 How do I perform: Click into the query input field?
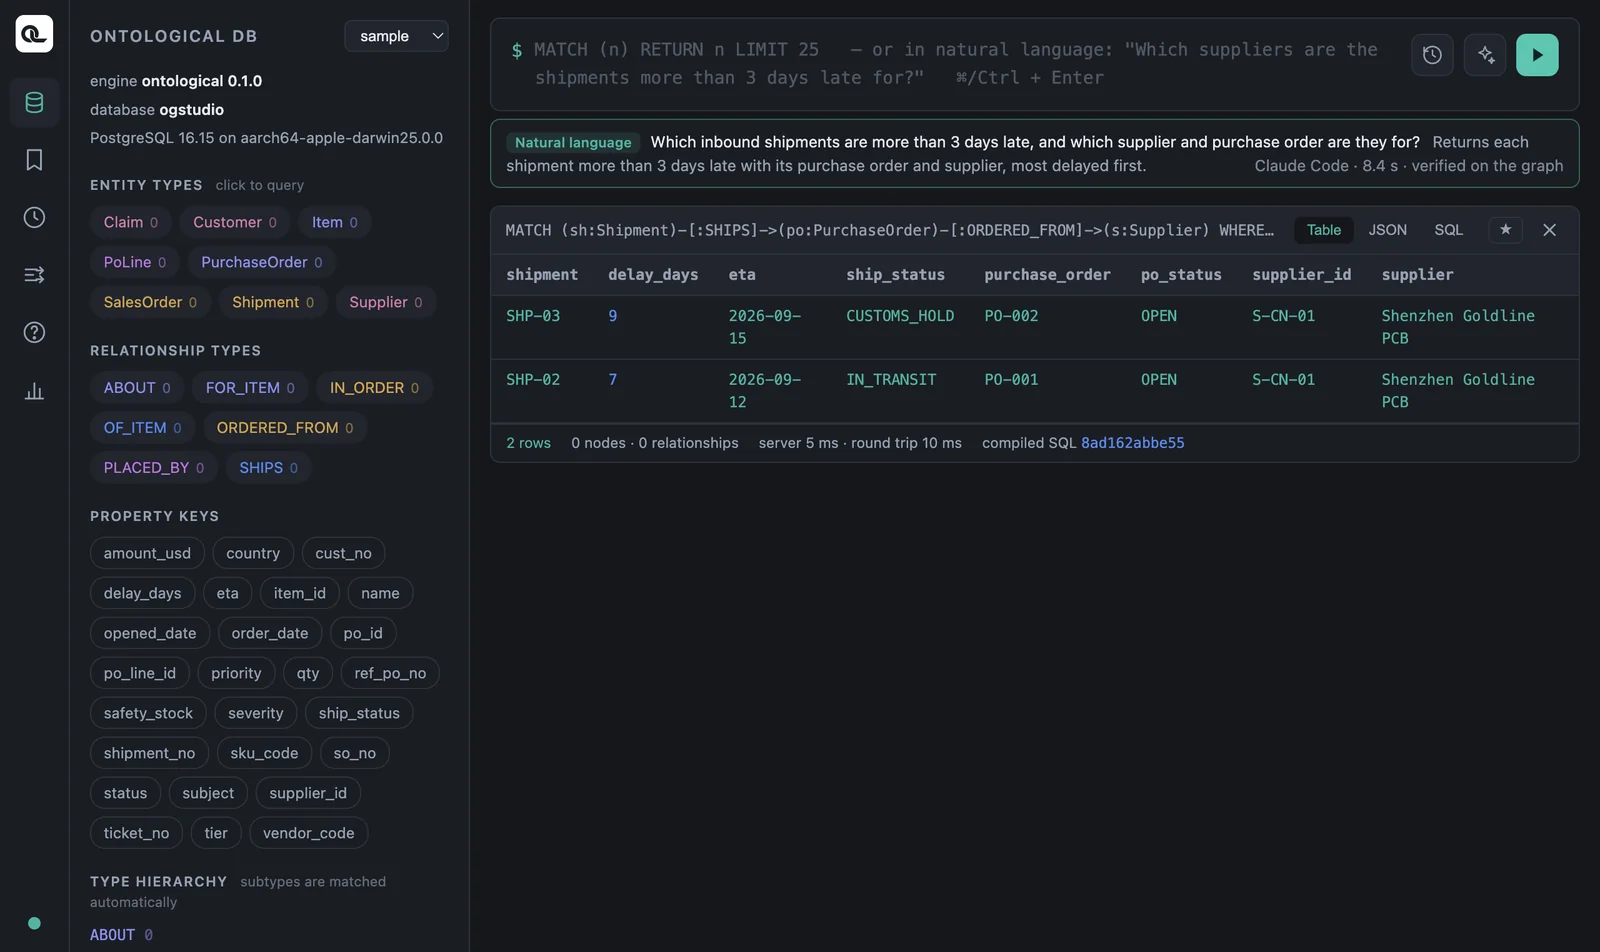tap(960, 64)
